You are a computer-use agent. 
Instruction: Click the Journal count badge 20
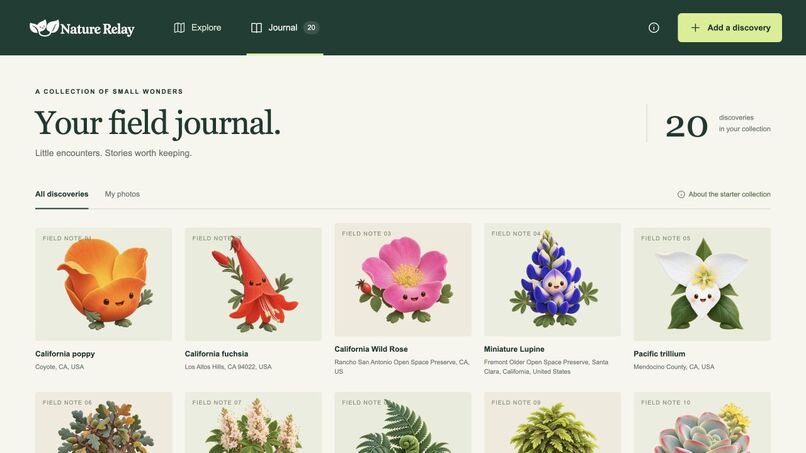[311, 28]
